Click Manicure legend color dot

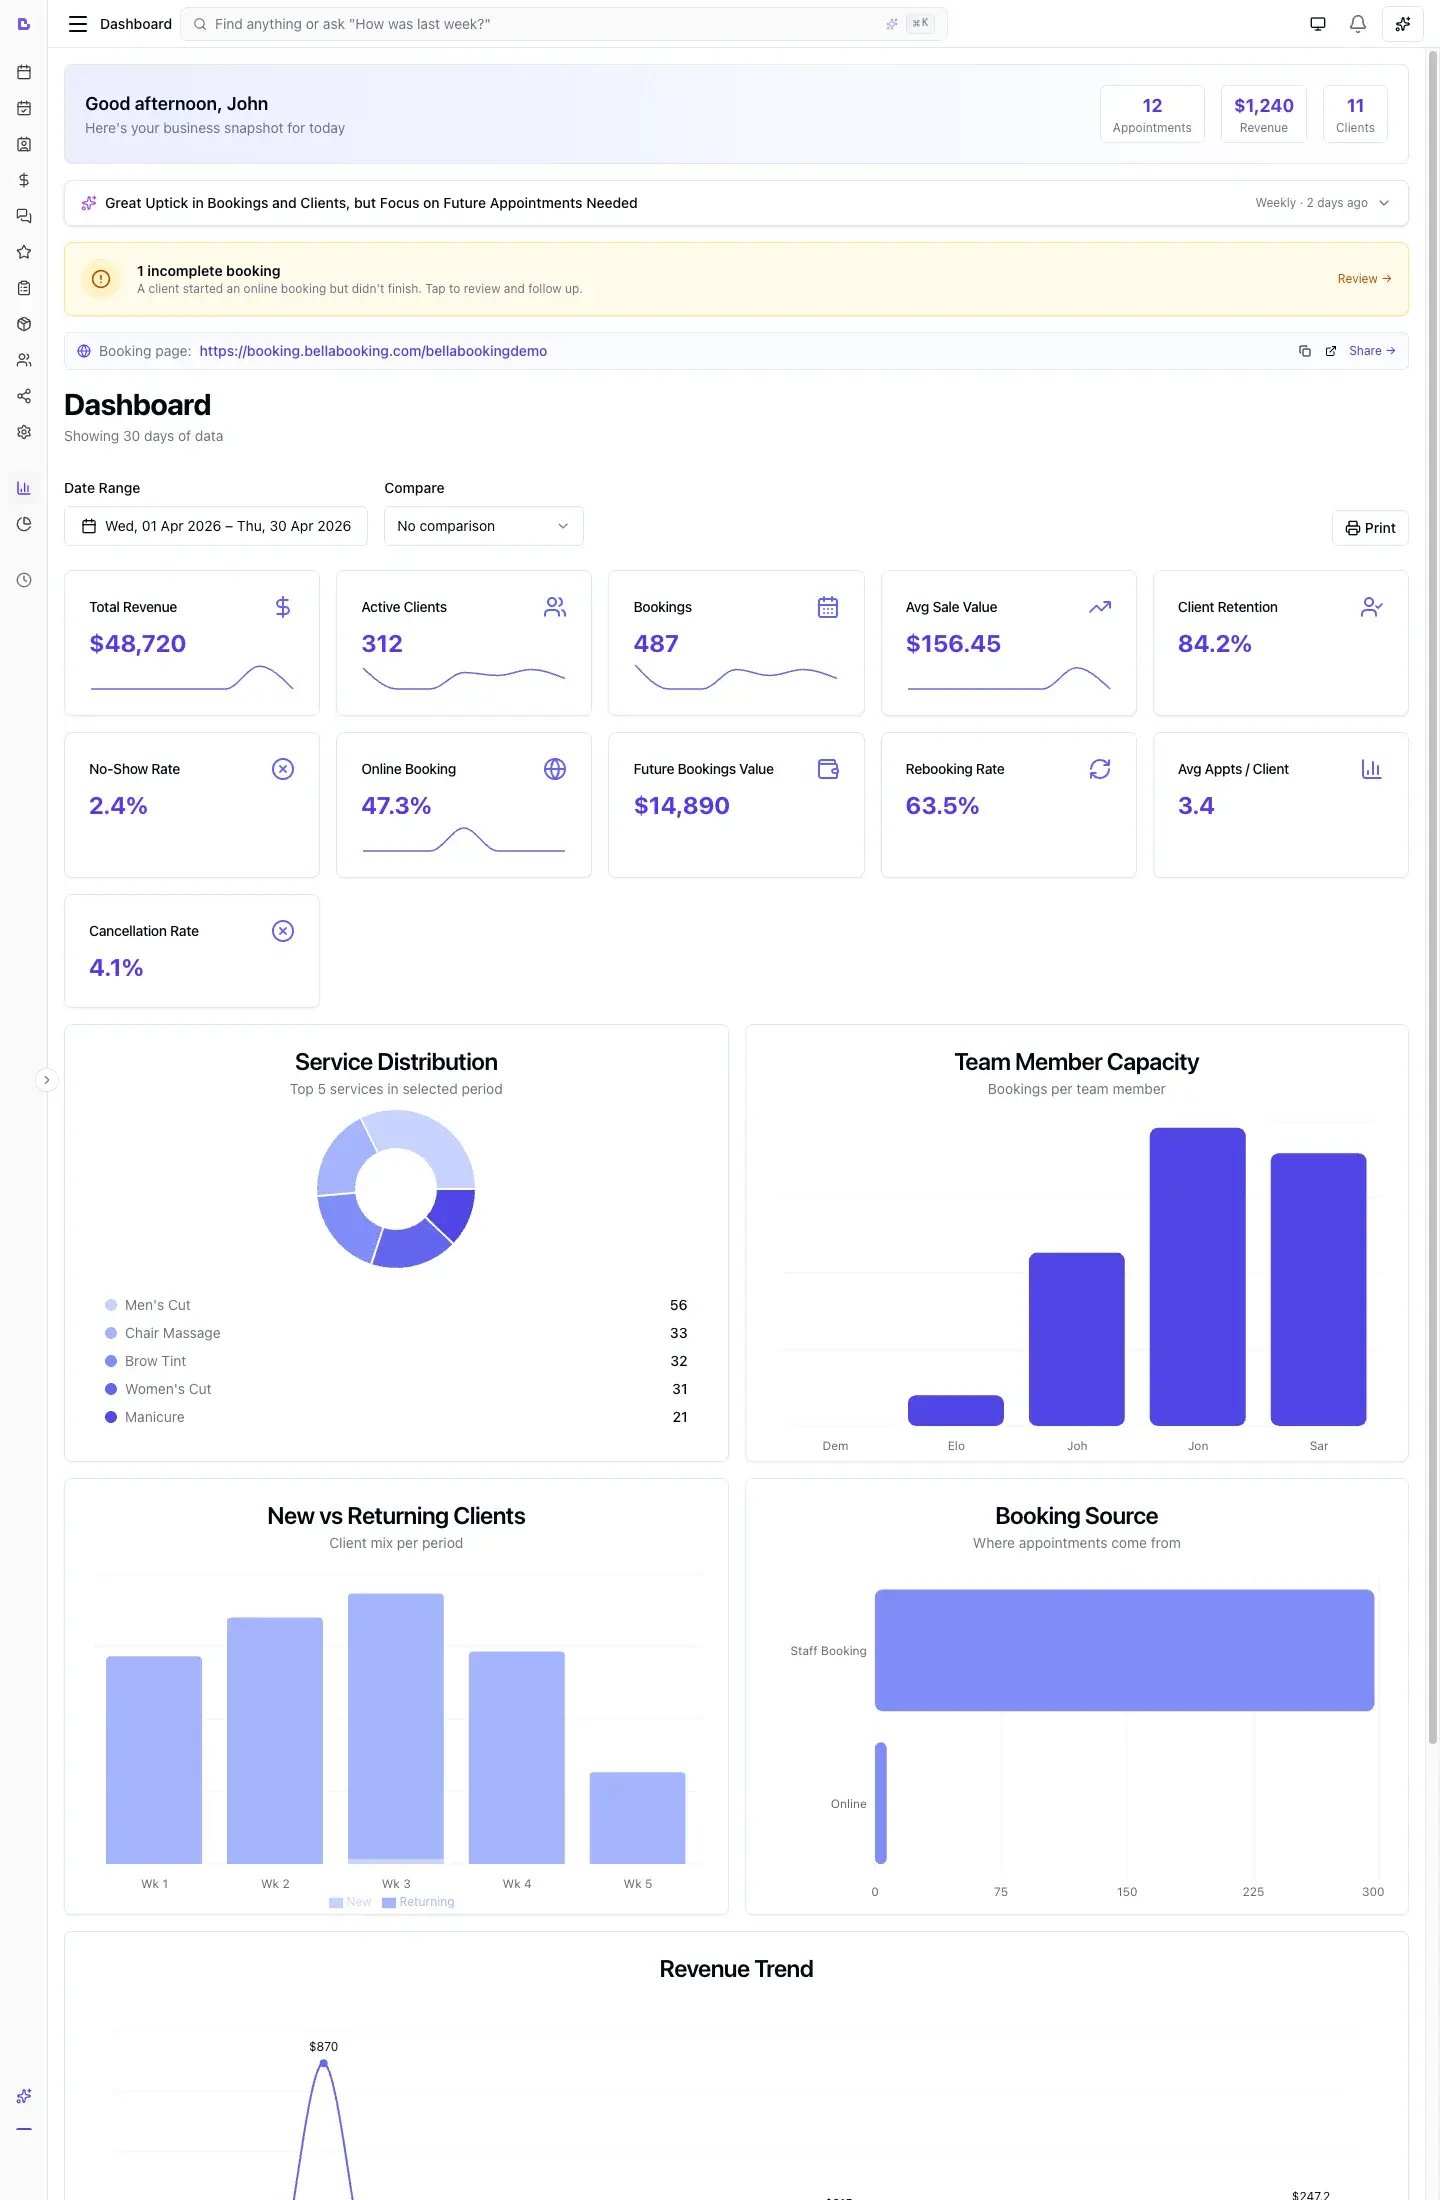[111, 1417]
